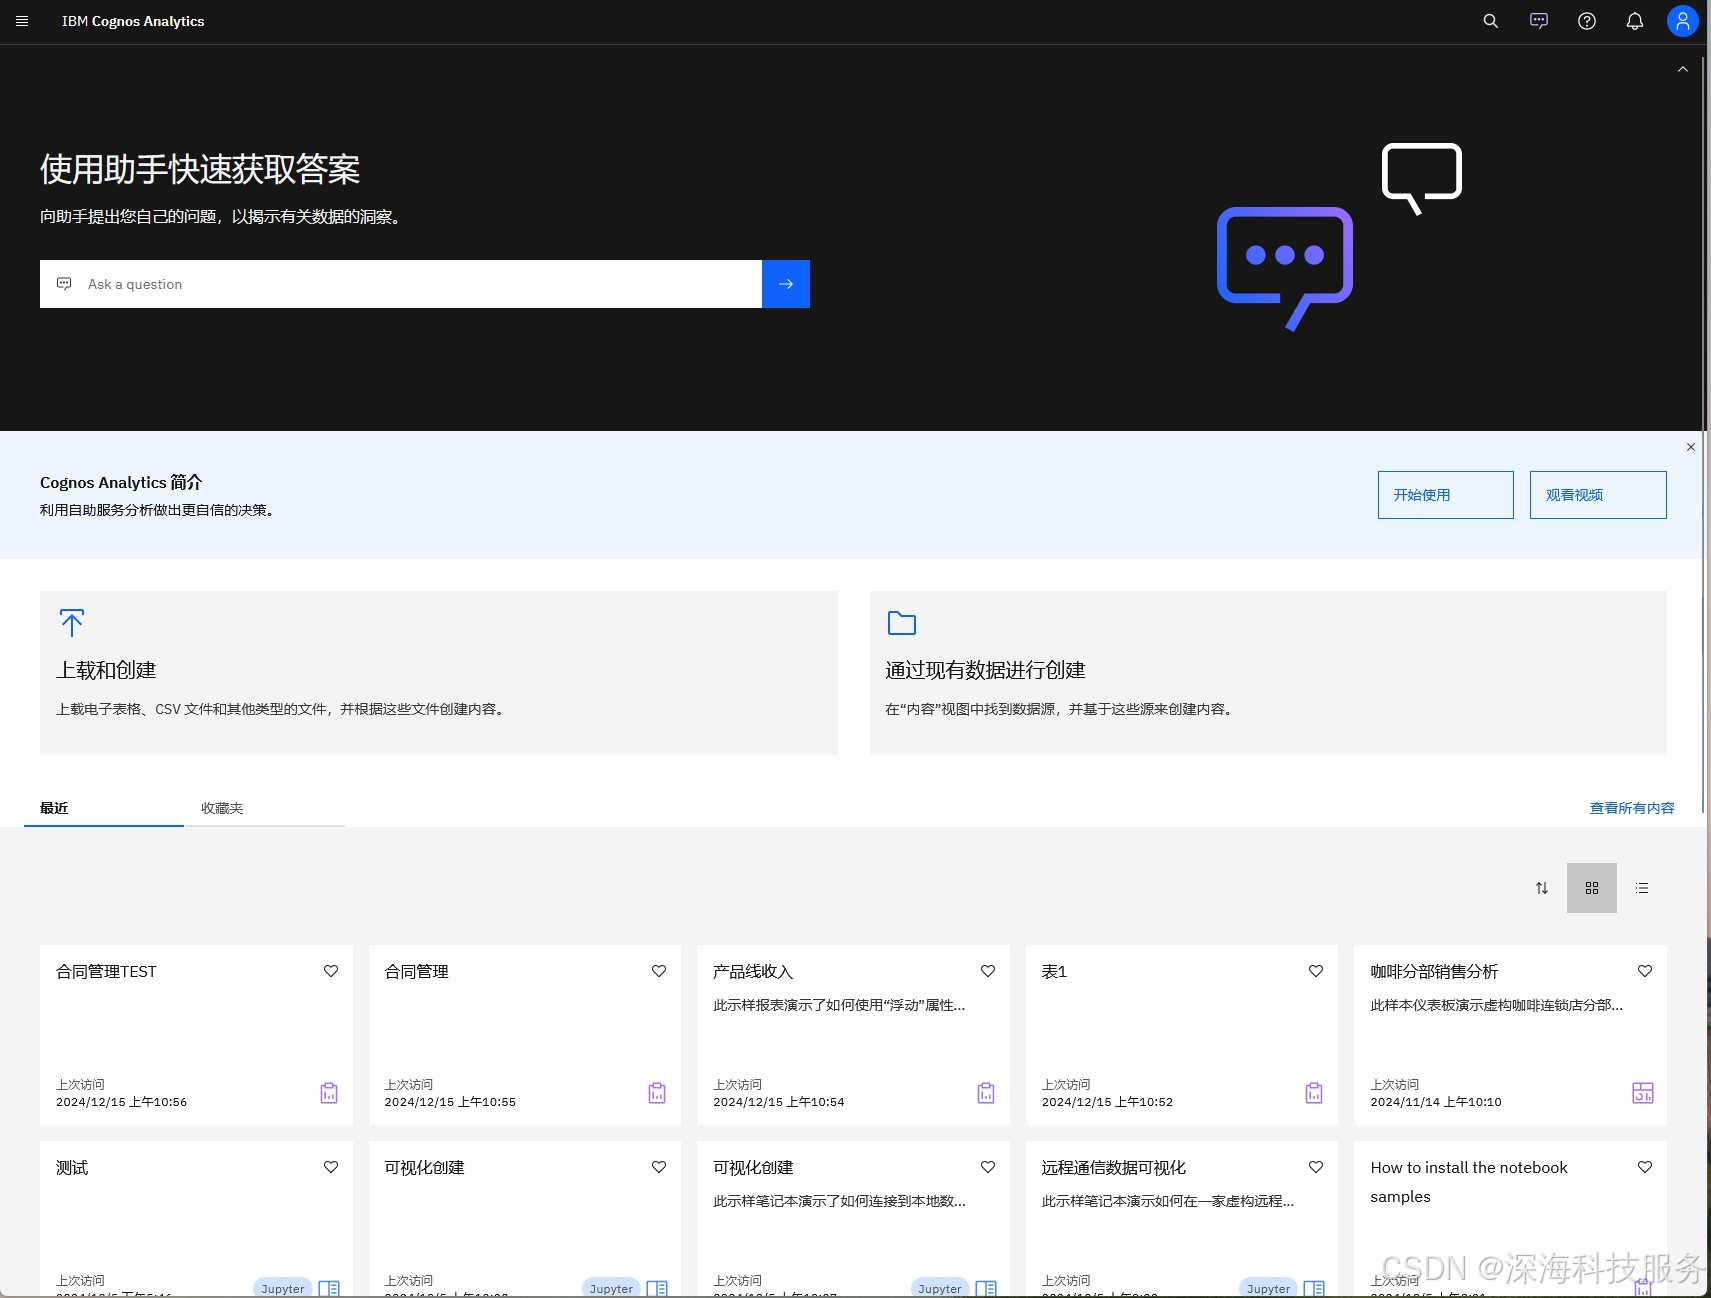
Task: Open the 测试 card title
Action: [72, 1168]
